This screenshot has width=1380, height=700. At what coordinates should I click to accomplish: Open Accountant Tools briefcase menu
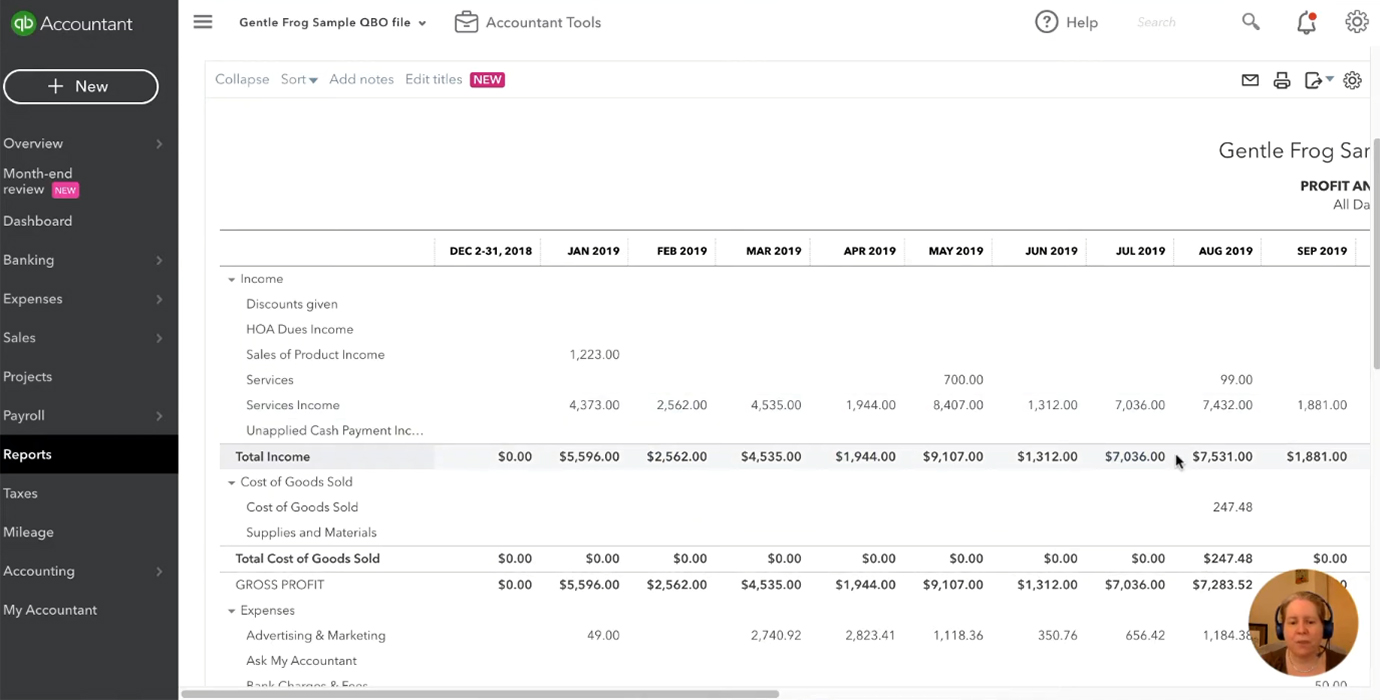click(527, 22)
